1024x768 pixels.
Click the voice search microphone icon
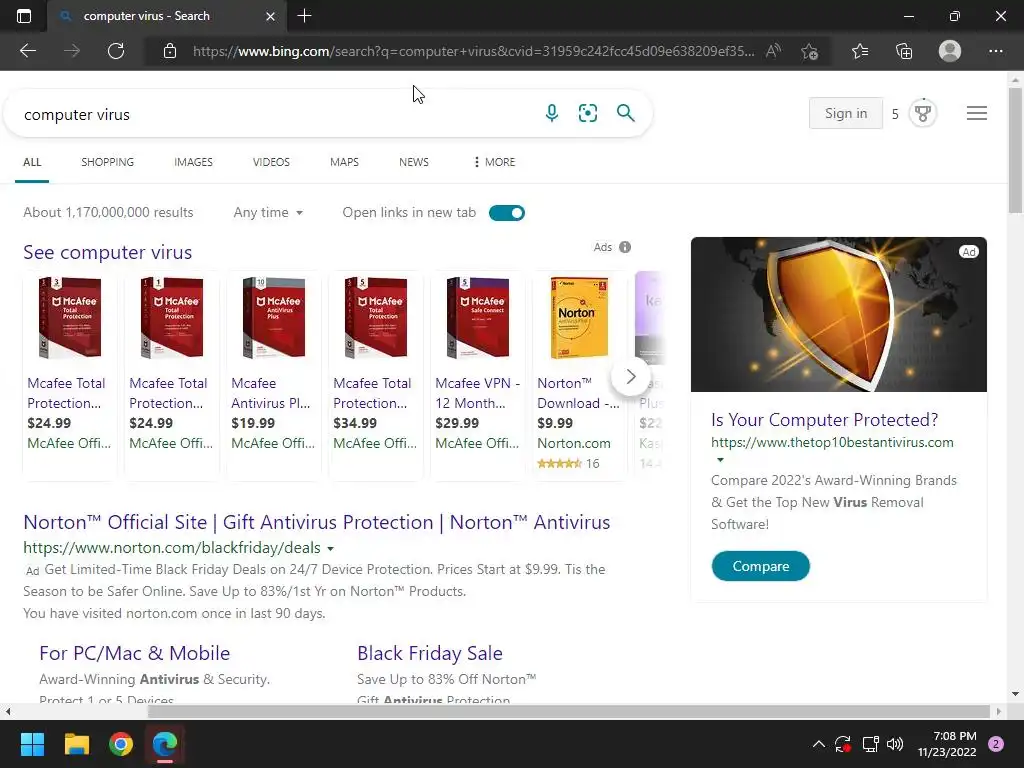point(552,114)
